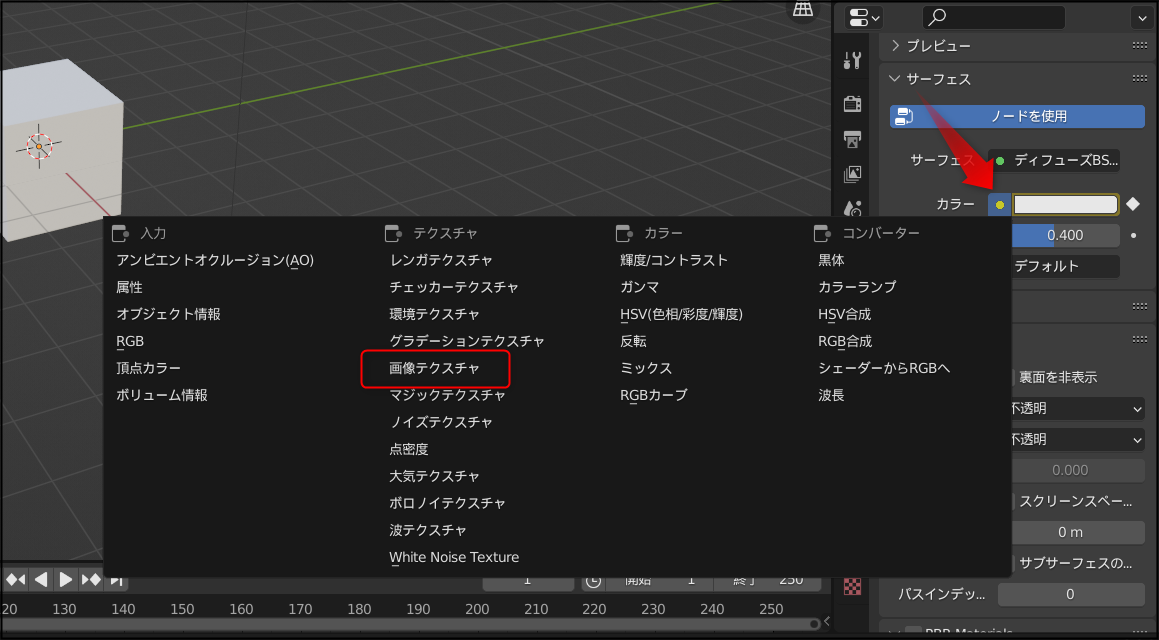1159x640 pixels.
Task: Open the Render properties tab camera icon
Action: coord(852,103)
